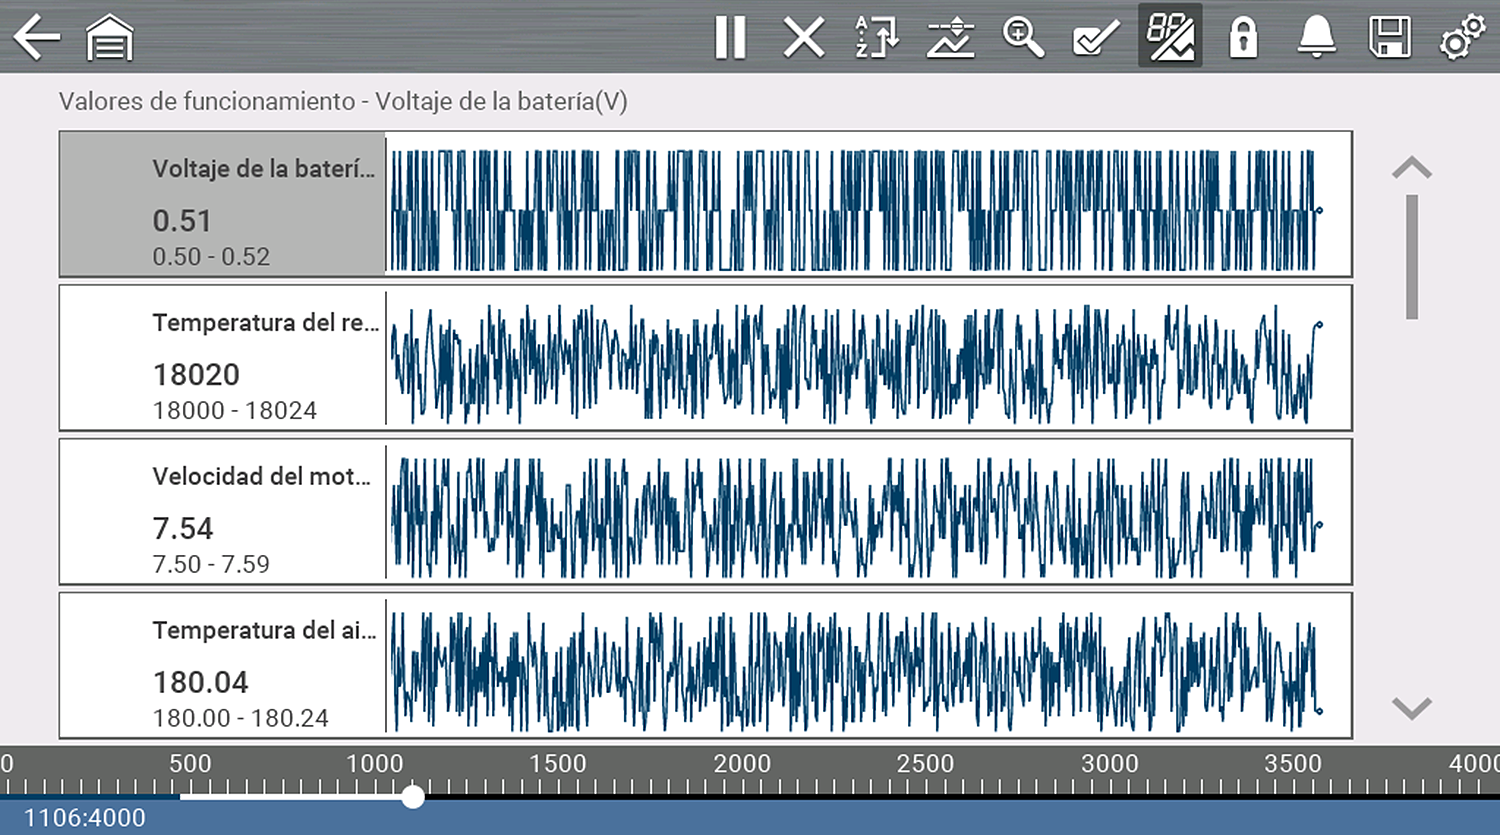Toggle the lock parameter icon
The image size is (1500, 835).
(x=1243, y=38)
